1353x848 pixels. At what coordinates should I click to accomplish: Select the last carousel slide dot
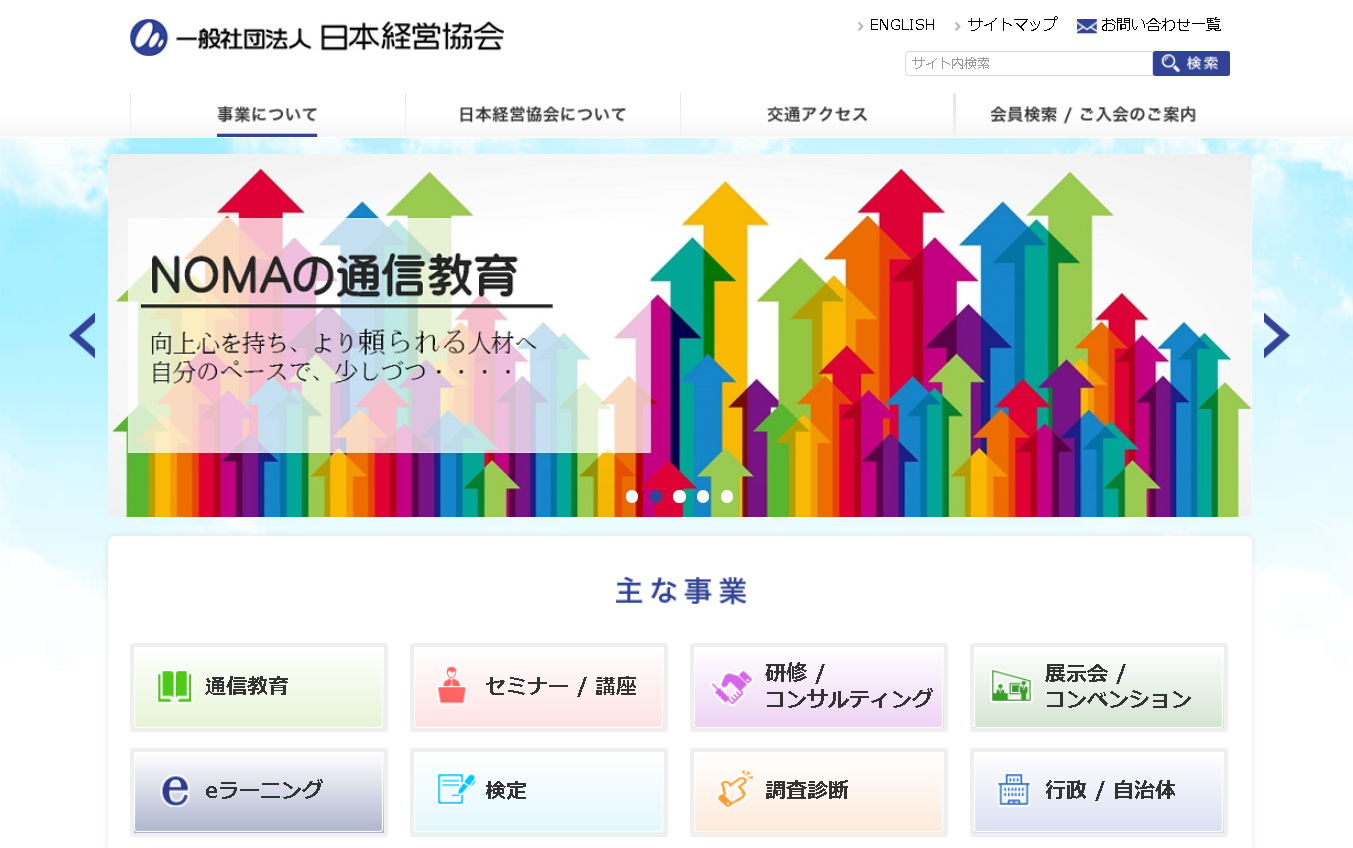click(x=727, y=496)
